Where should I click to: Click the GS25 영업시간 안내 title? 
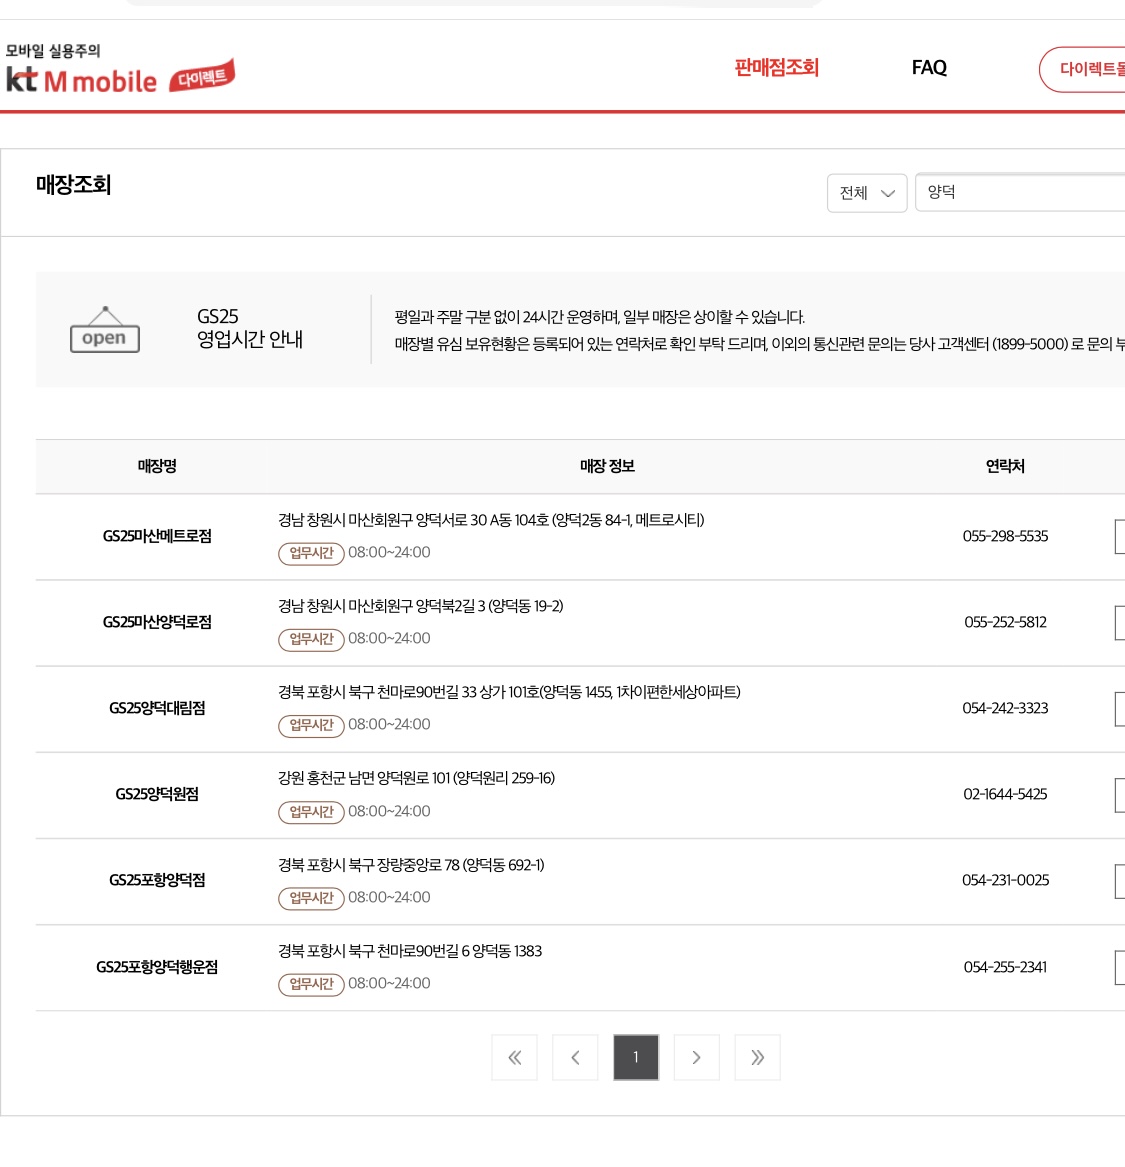pos(250,328)
